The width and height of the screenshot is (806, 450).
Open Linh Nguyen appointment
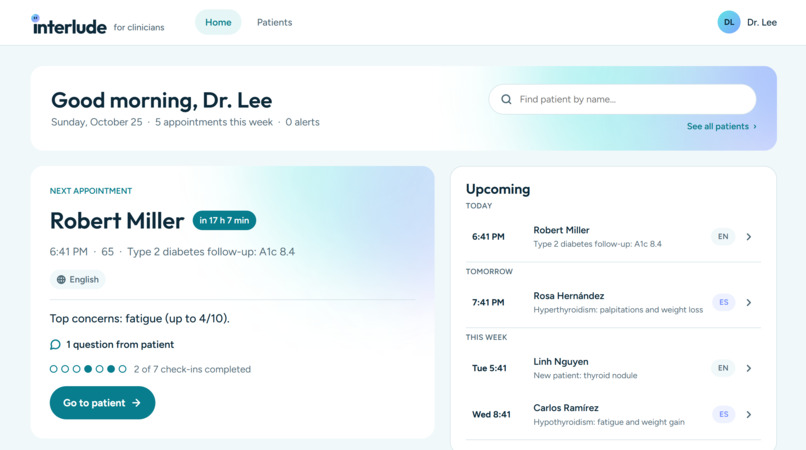(x=613, y=368)
